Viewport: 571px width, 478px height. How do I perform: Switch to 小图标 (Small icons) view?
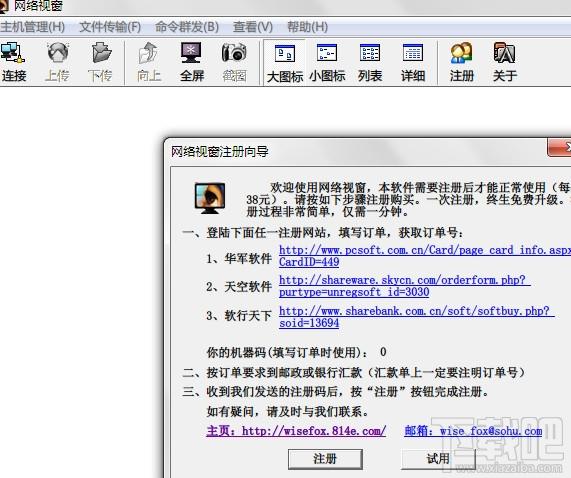tap(327, 62)
